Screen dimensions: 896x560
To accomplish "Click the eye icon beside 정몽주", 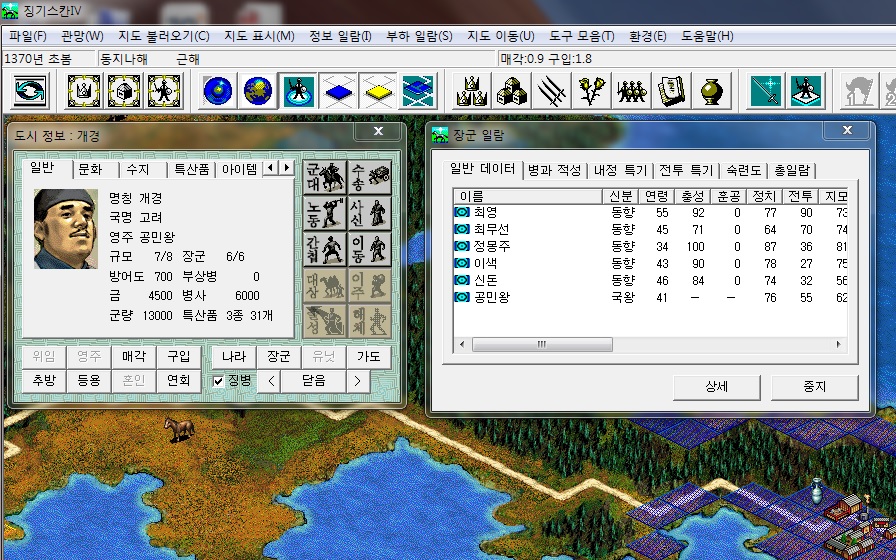I will coord(462,246).
